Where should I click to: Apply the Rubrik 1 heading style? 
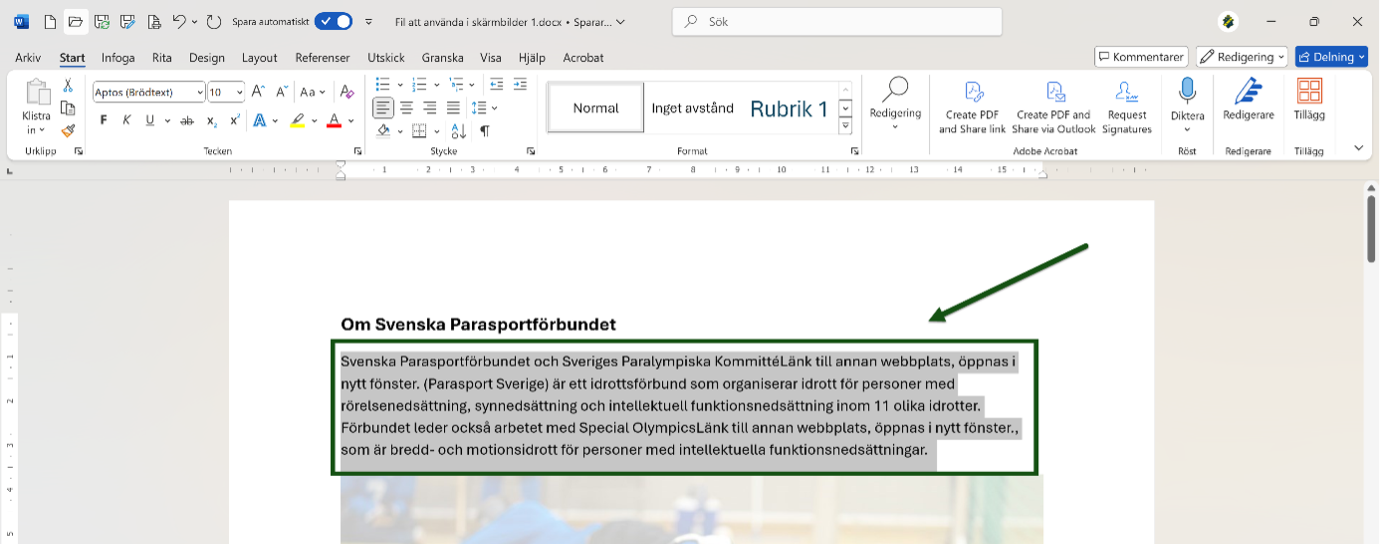pos(789,108)
